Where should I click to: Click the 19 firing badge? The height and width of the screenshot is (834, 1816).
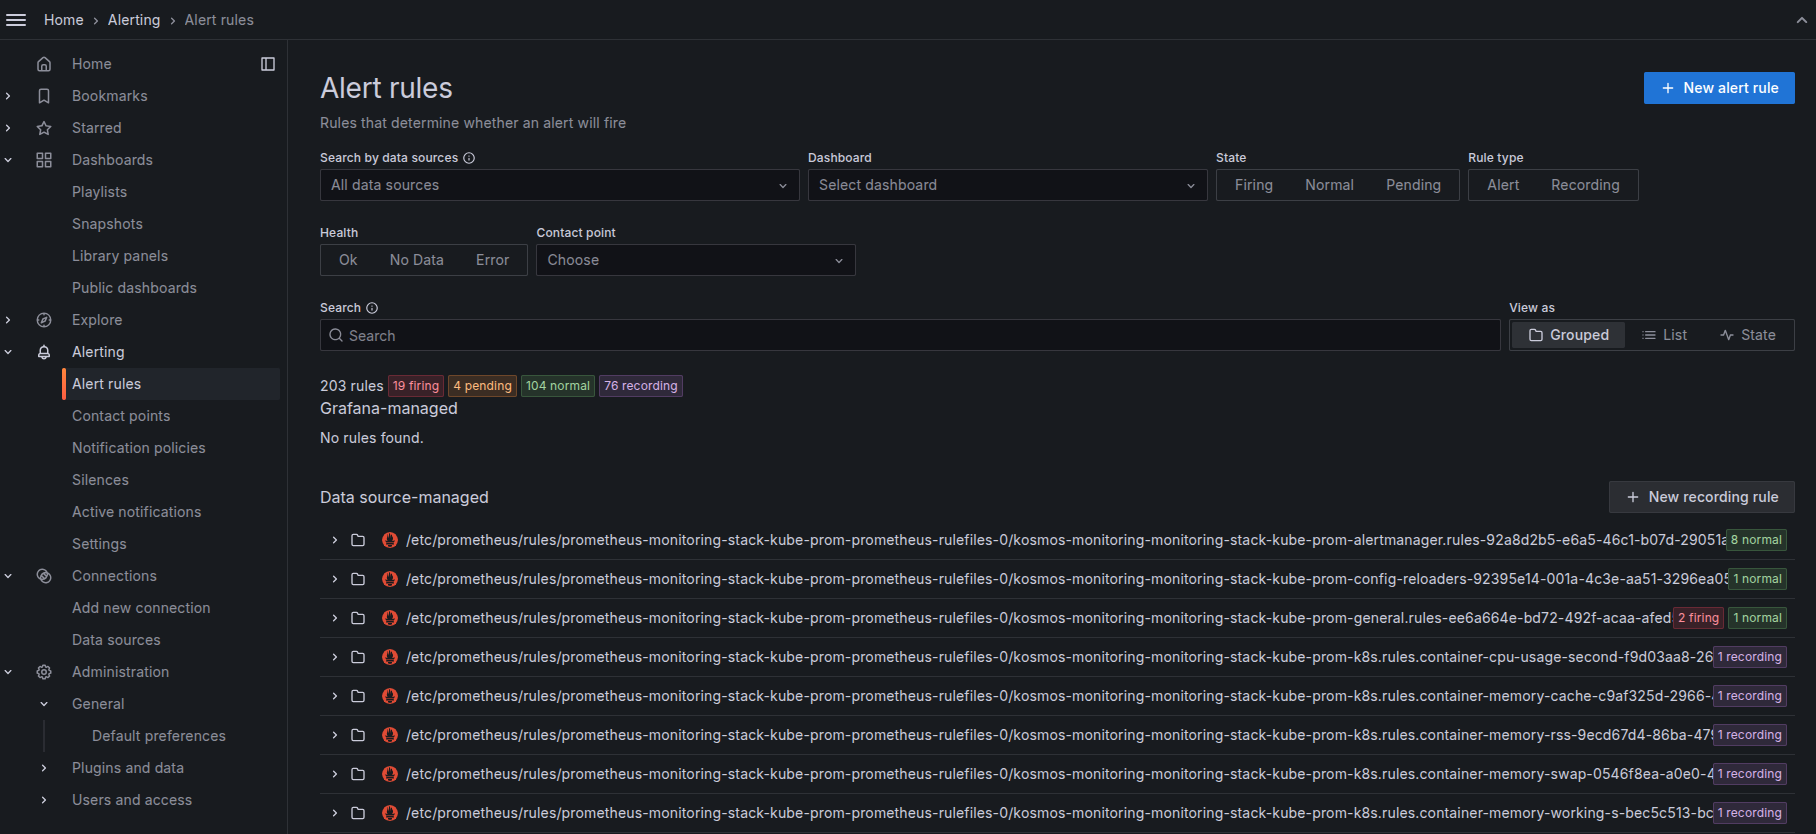click(x=416, y=386)
